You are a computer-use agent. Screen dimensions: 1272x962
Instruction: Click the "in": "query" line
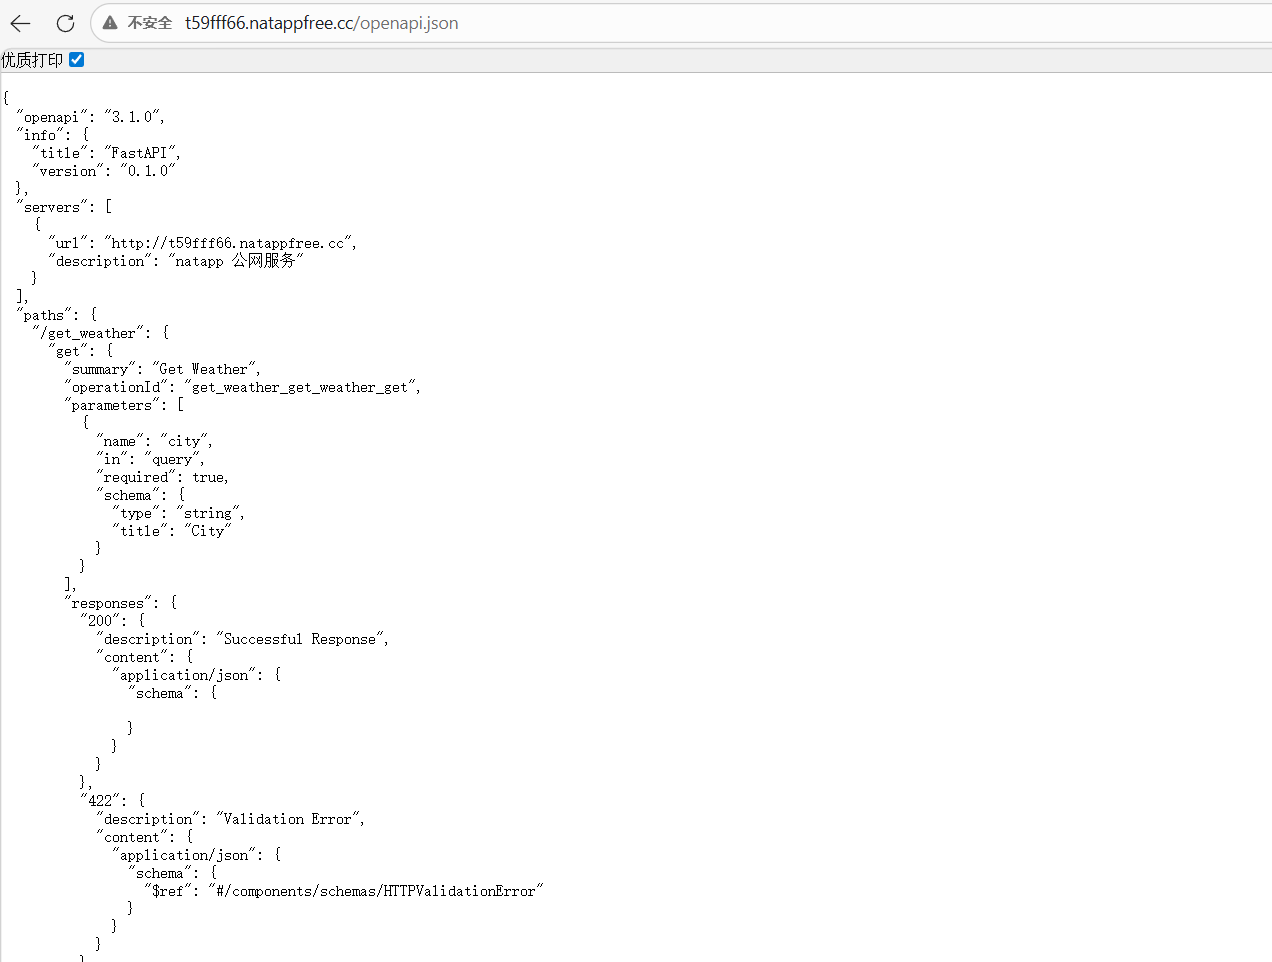(x=151, y=459)
